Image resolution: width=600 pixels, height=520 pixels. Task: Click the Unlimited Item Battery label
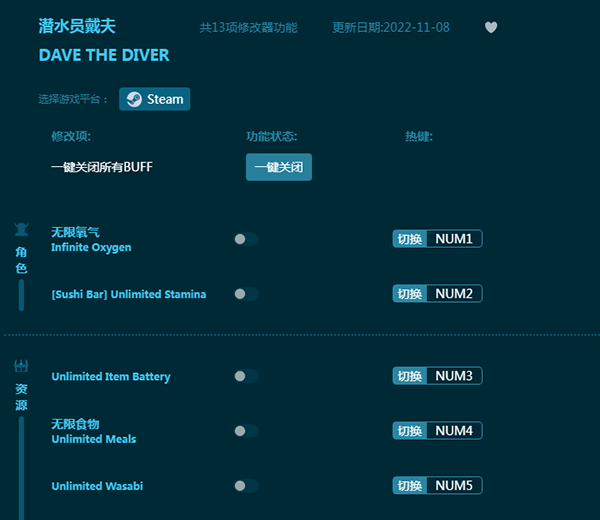point(111,377)
